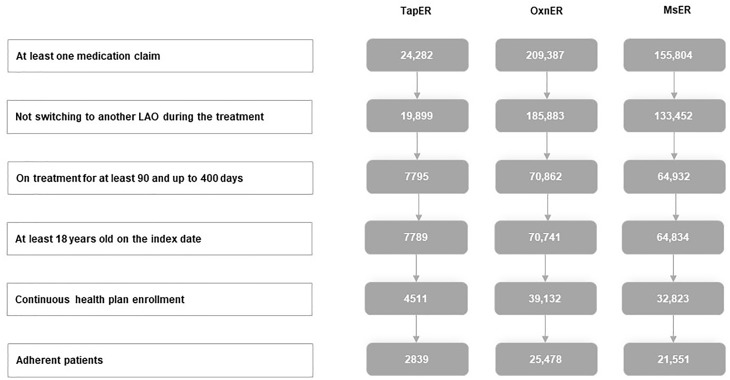The height and width of the screenshot is (380, 730).
Task: Select the 'Adherent patients' box
Action: tap(160, 360)
